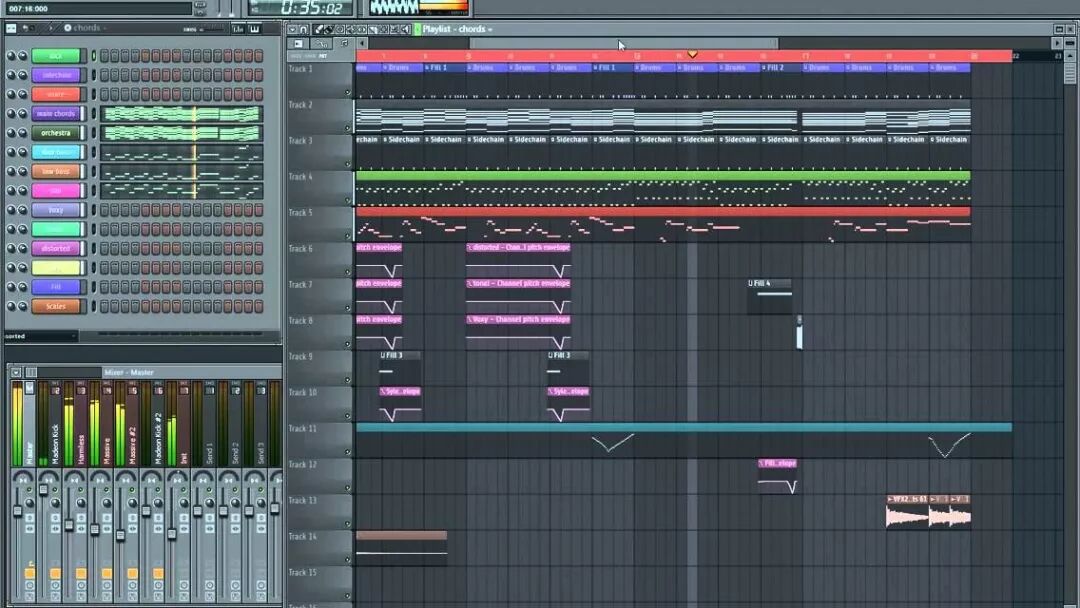Open the Playlist - chords title dropdown
Screen dimensions: 1080x608
[x=457, y=29]
